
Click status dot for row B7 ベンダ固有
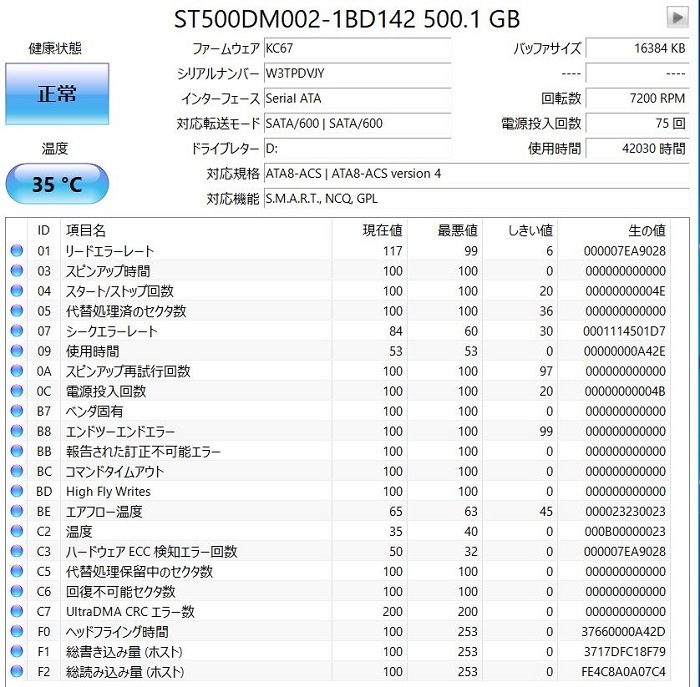[x=17, y=411]
